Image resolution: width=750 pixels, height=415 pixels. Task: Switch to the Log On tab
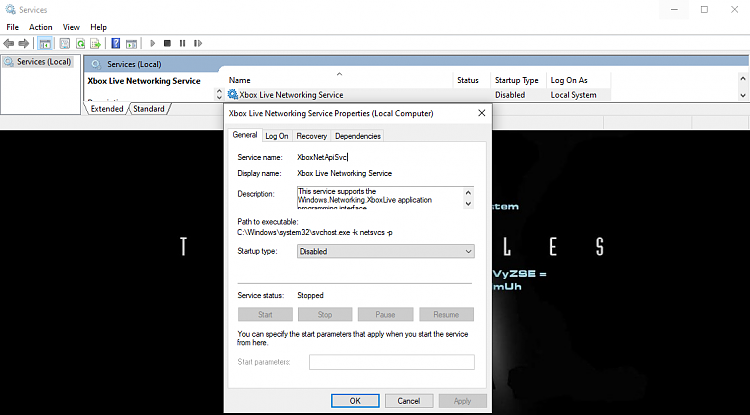click(x=277, y=136)
